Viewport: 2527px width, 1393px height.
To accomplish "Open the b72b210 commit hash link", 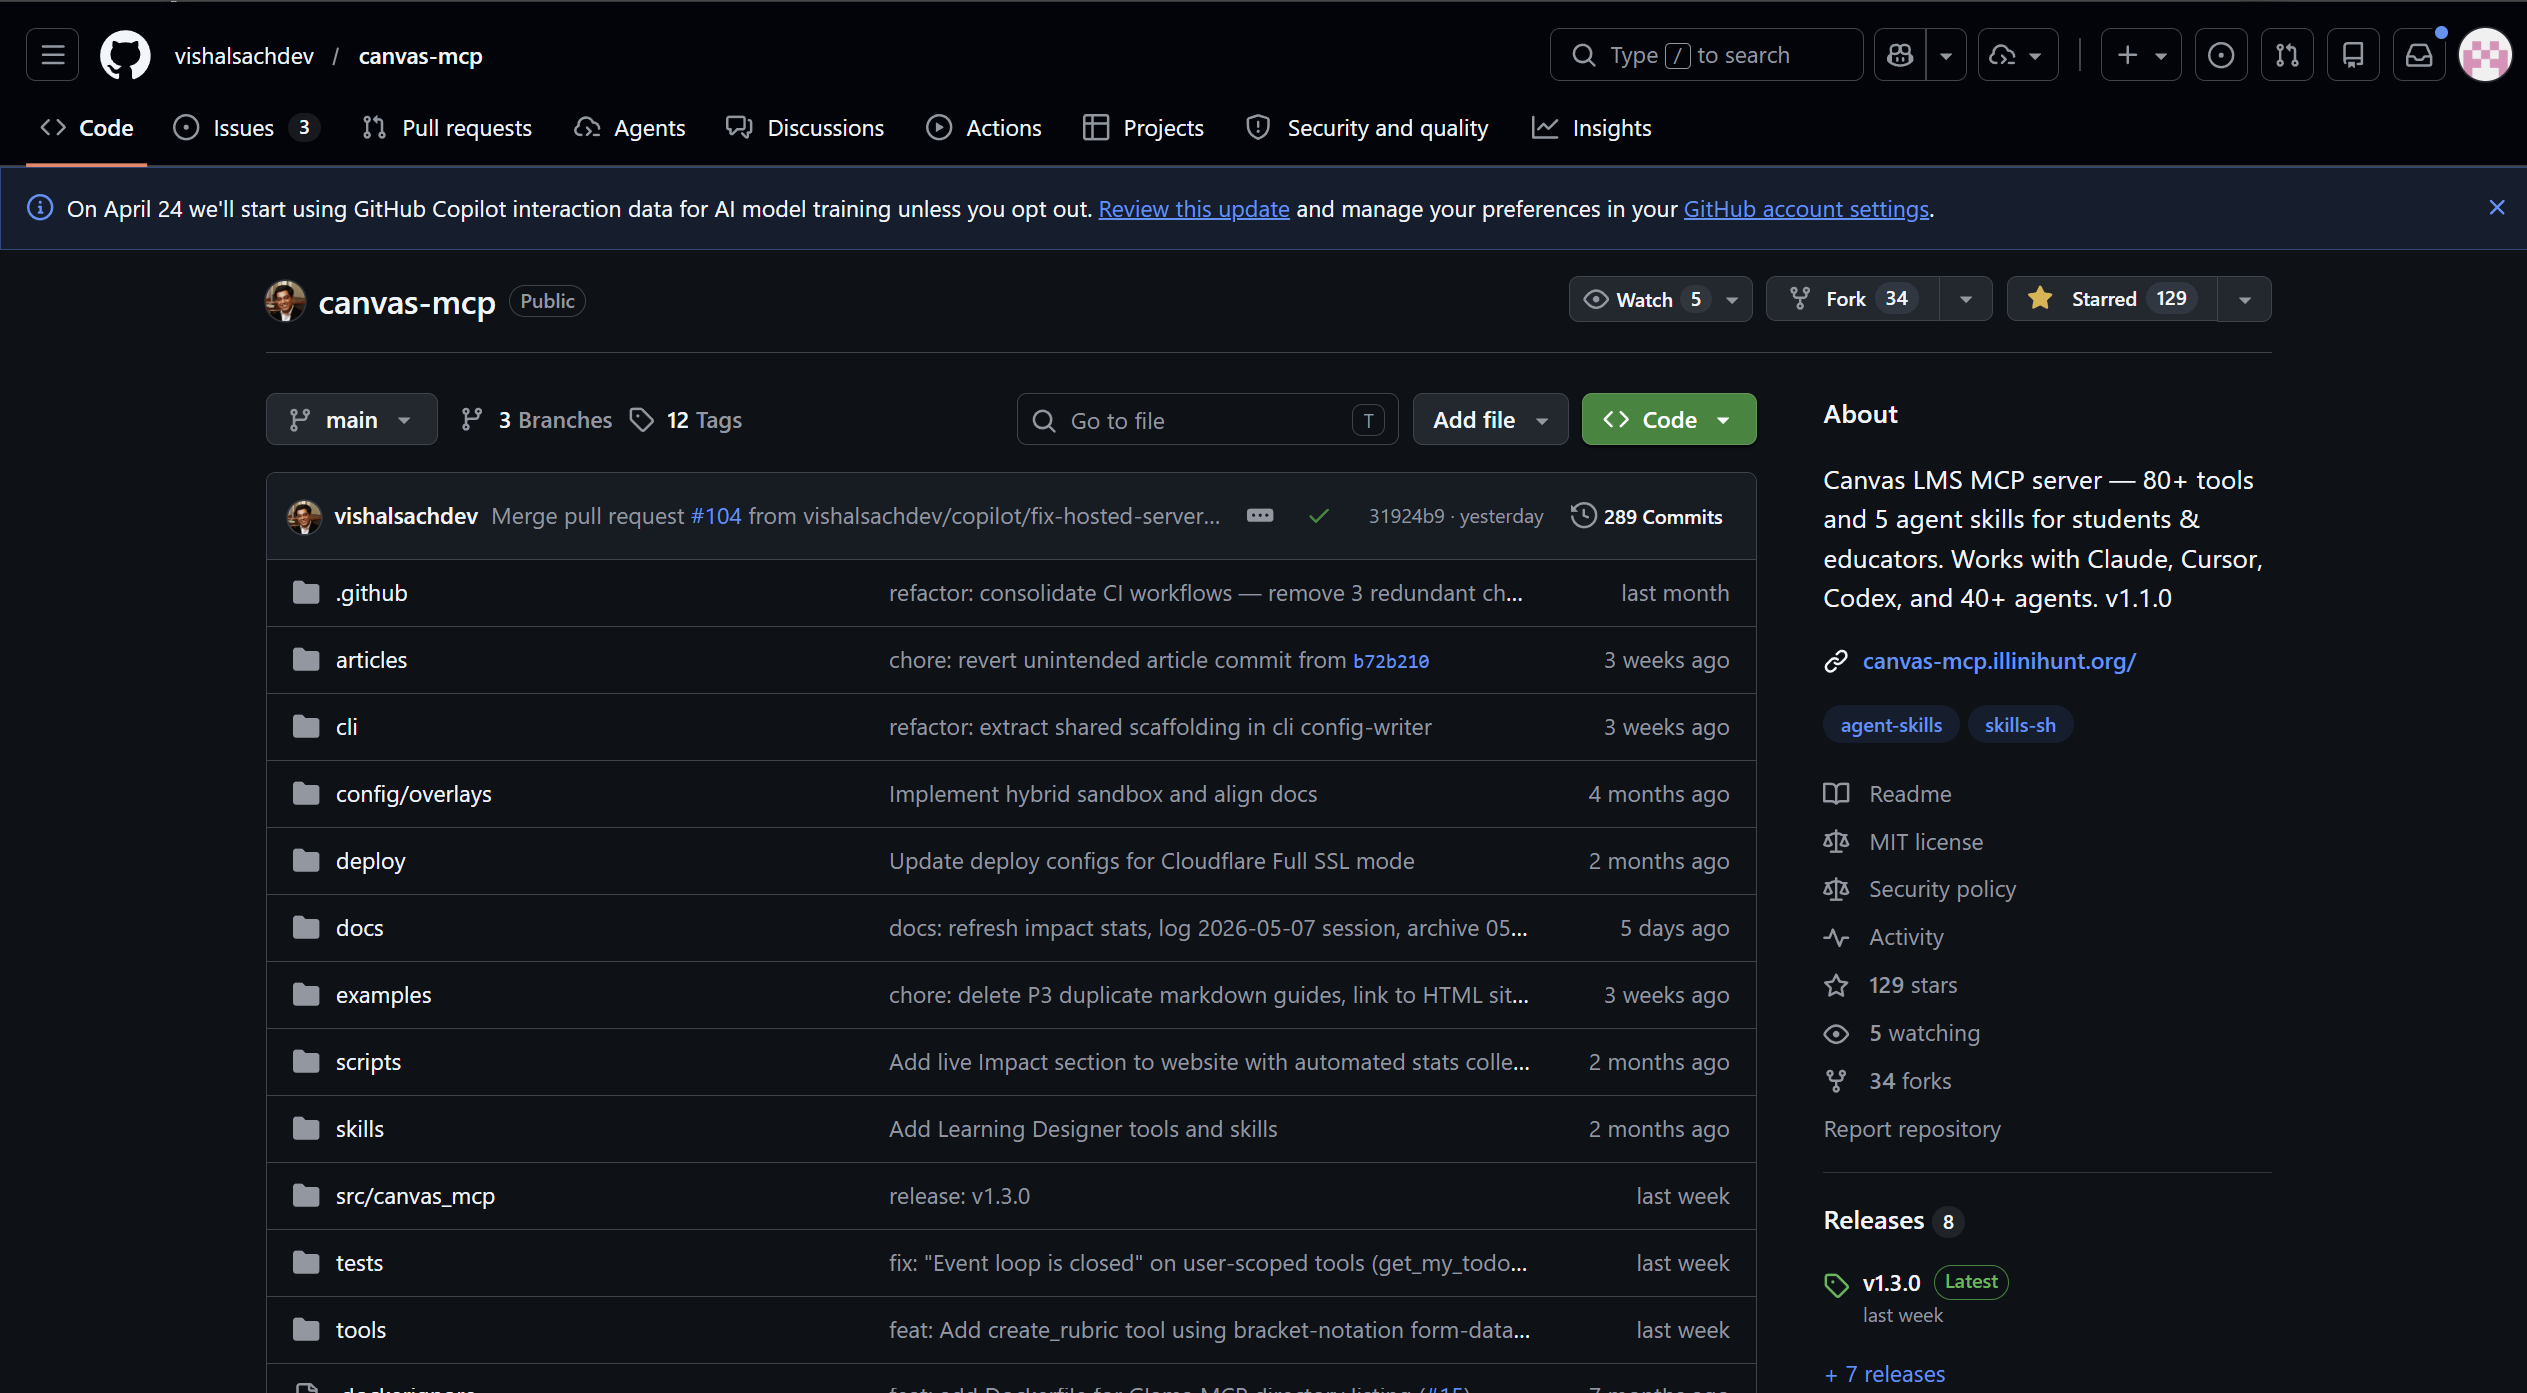I will (1390, 661).
